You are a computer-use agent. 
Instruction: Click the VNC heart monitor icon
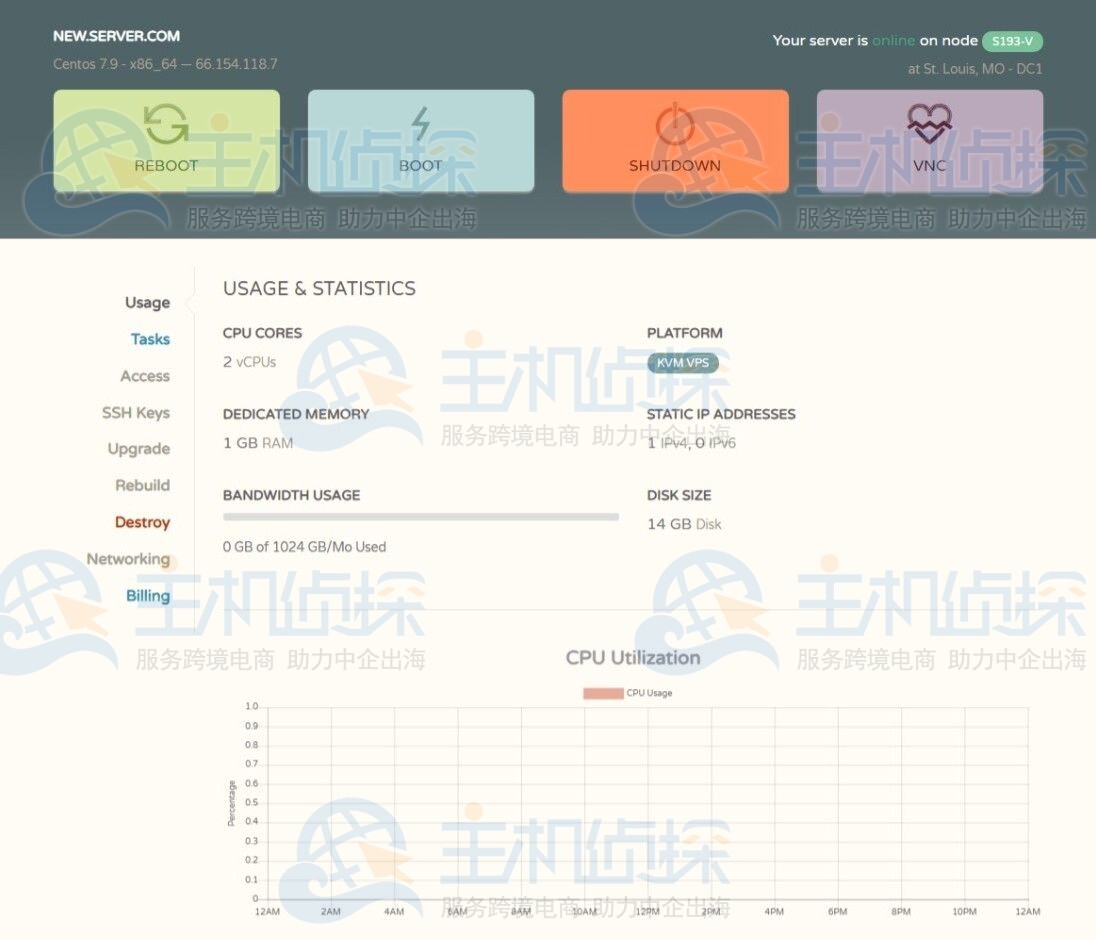click(x=929, y=124)
